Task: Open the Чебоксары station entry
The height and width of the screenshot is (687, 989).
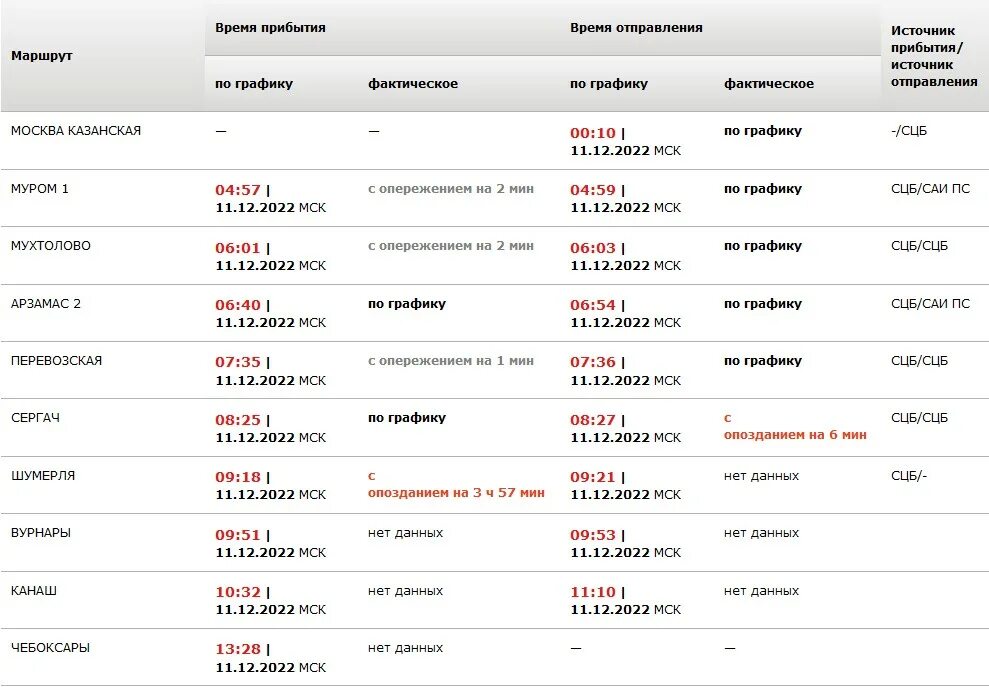Action: click(x=50, y=648)
